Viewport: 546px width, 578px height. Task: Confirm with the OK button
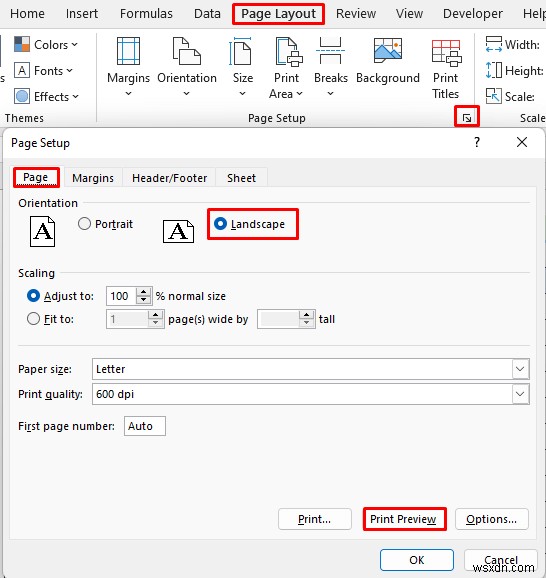(x=417, y=560)
